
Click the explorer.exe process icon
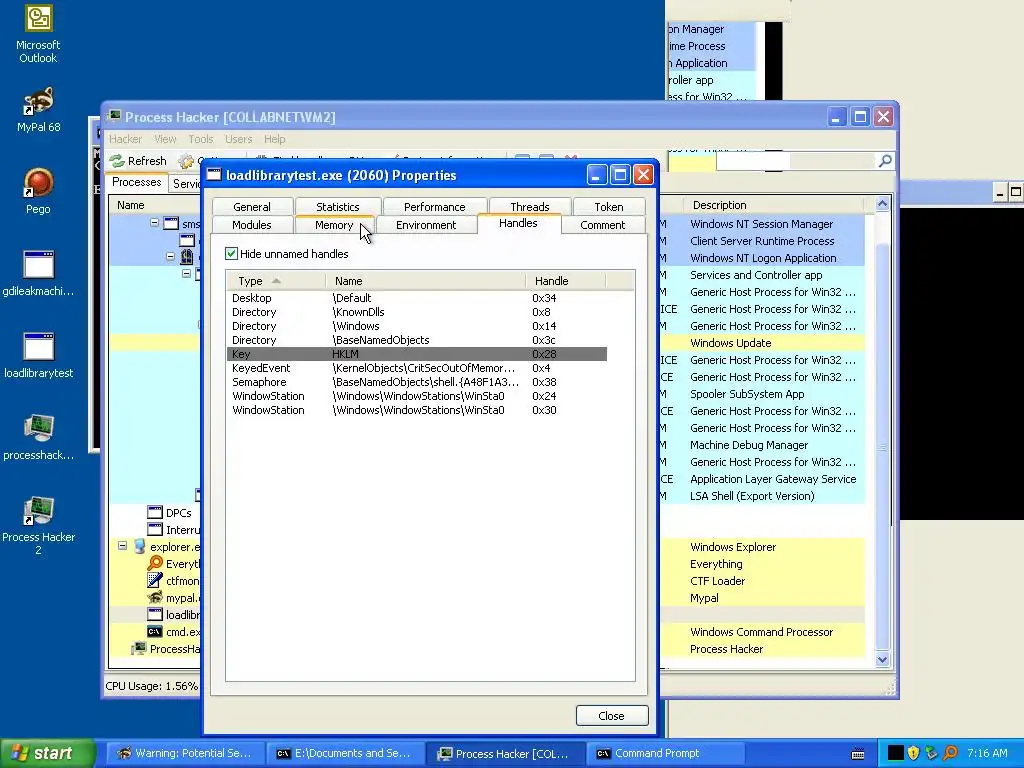(x=139, y=547)
